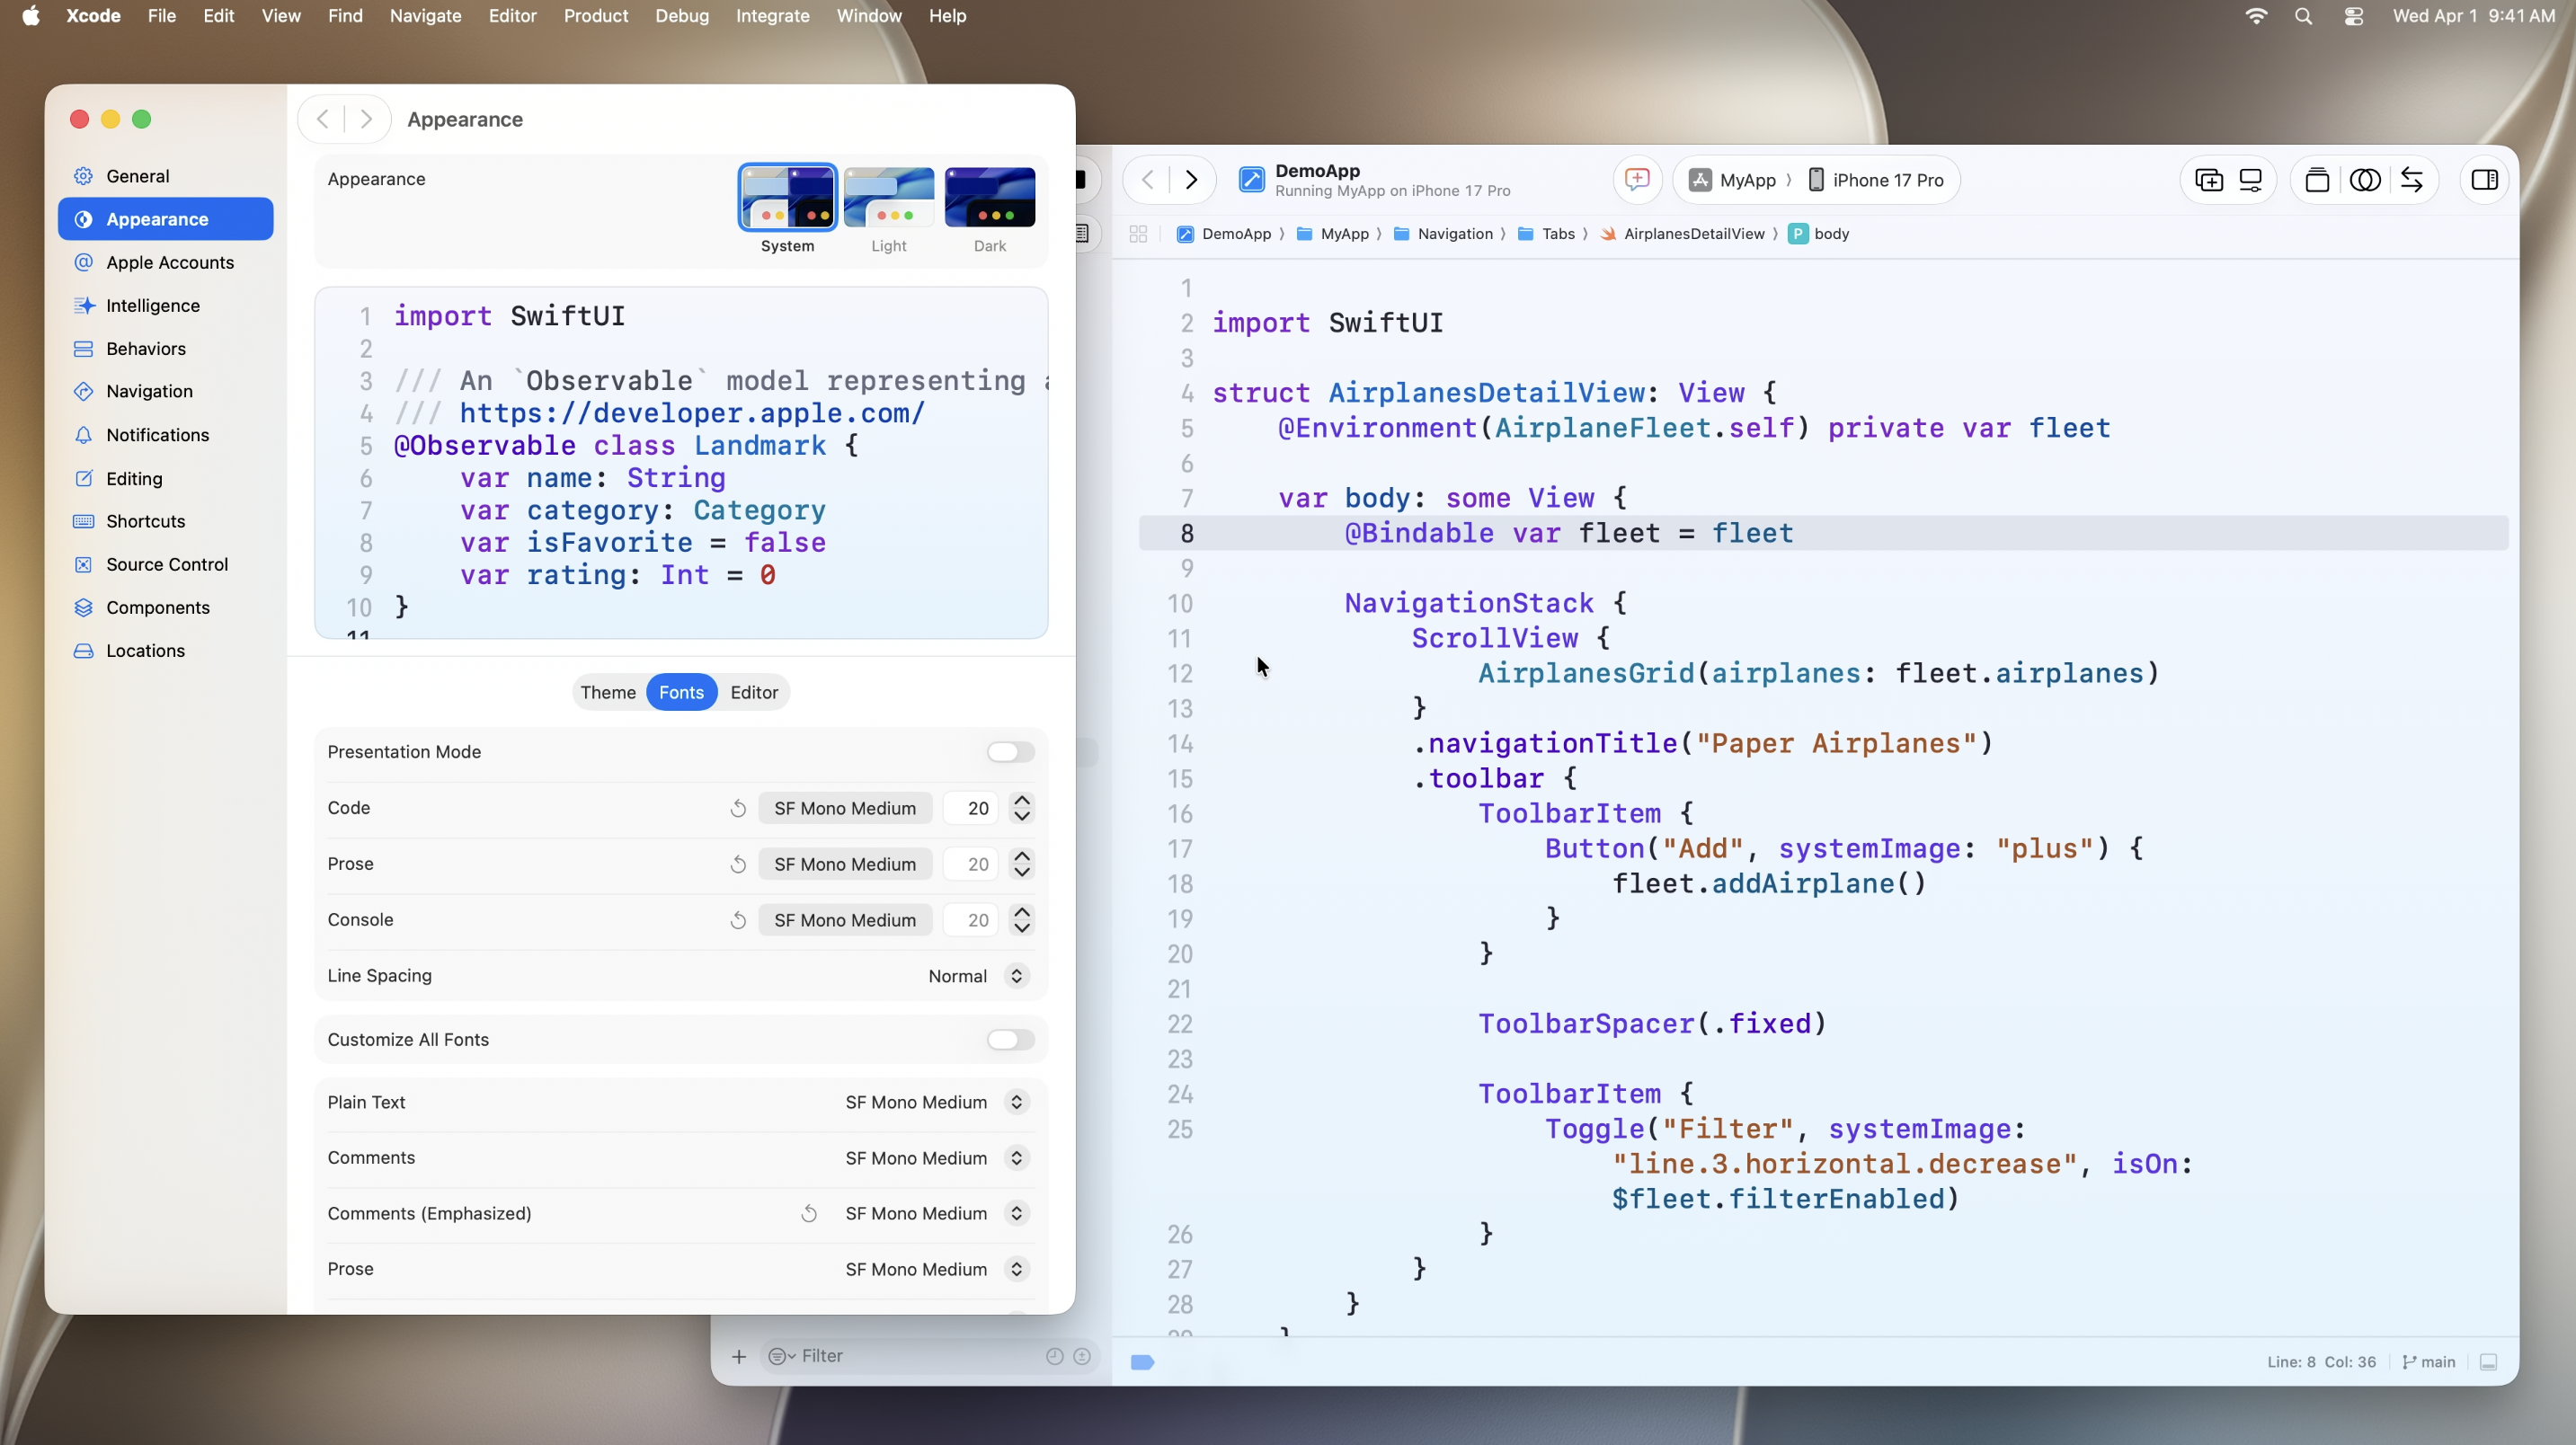
Task: Open Control Center in menu bar
Action: pos(2353,16)
